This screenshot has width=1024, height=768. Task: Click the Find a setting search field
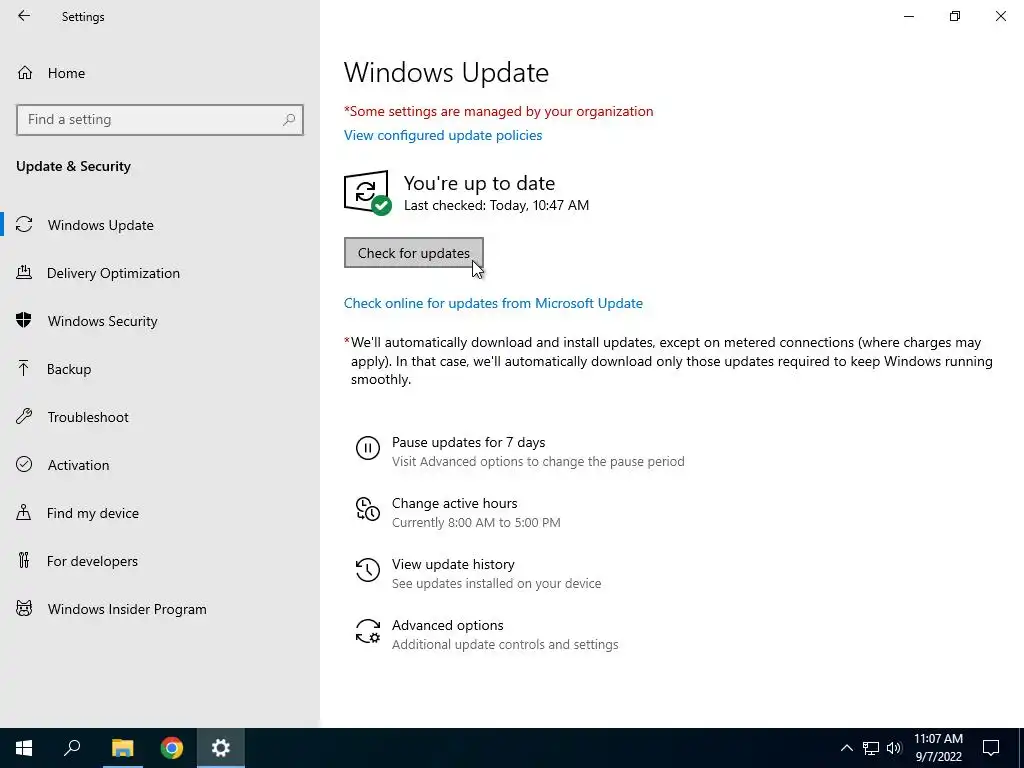(x=160, y=120)
